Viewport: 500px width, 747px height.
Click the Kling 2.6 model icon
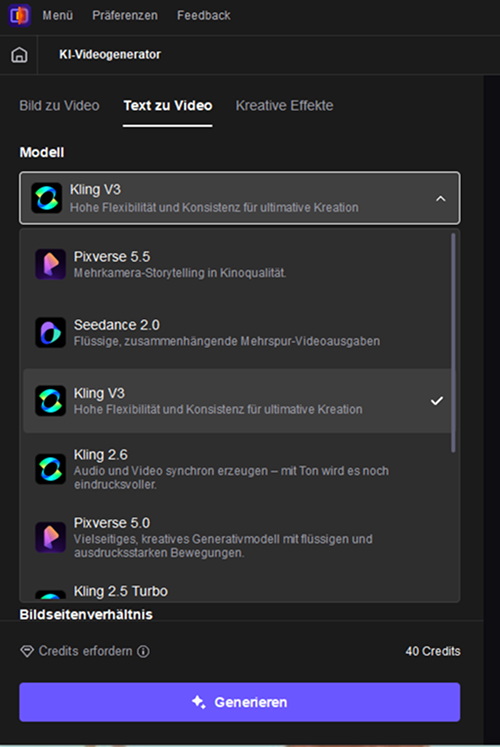pyautogui.click(x=50, y=469)
